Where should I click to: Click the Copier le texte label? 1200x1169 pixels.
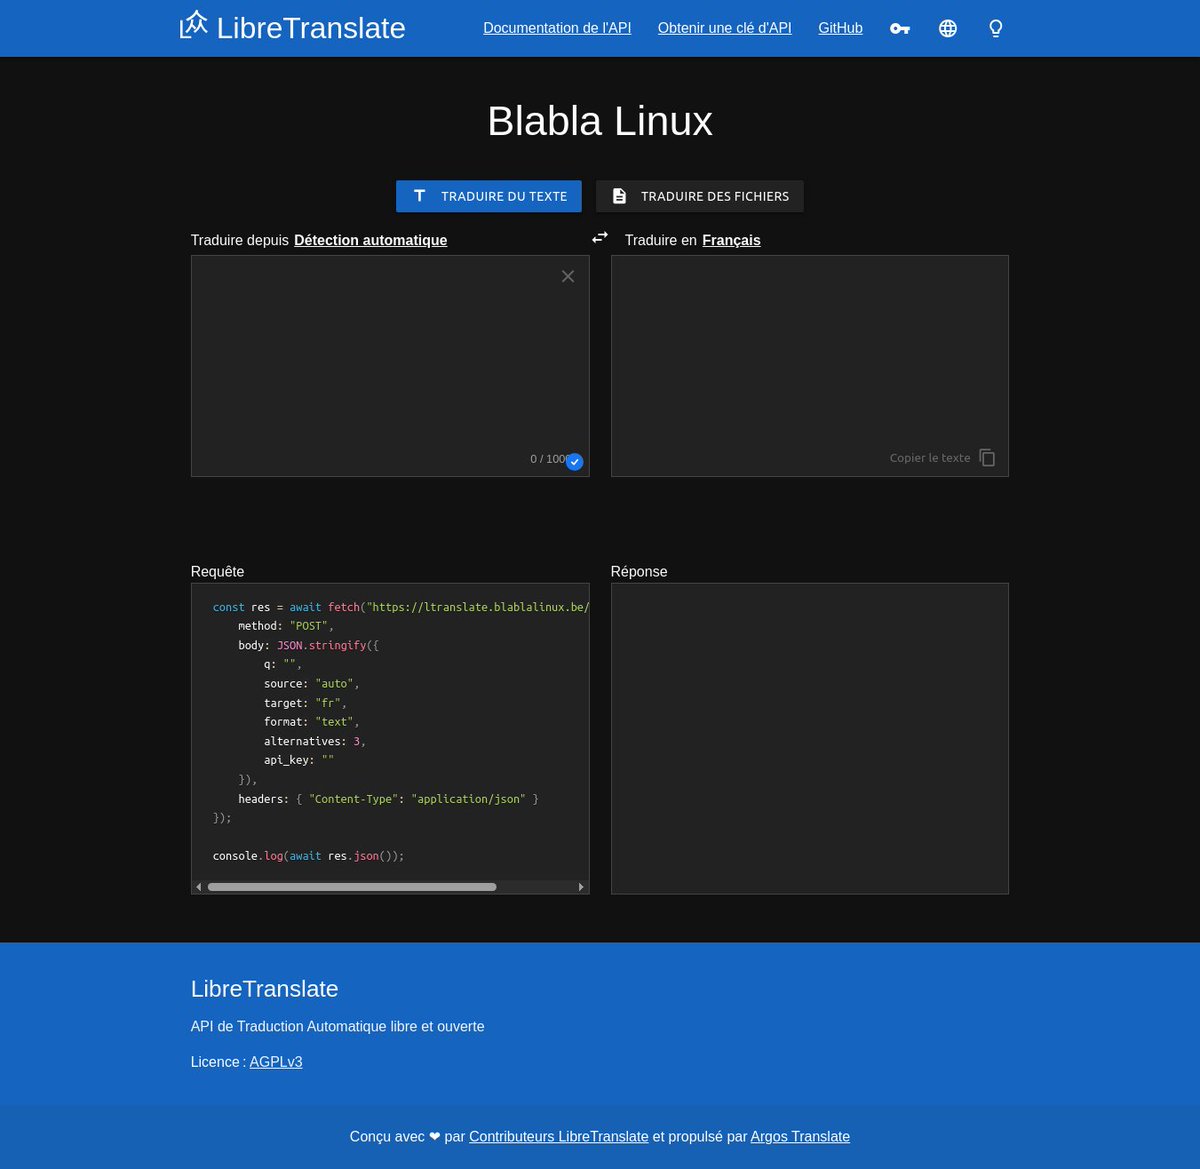(x=929, y=457)
